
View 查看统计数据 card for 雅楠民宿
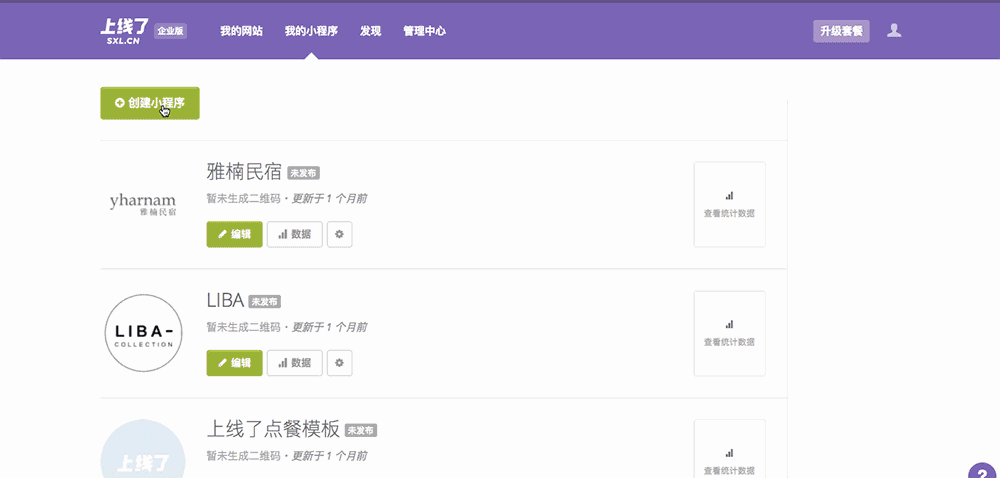[x=730, y=205]
